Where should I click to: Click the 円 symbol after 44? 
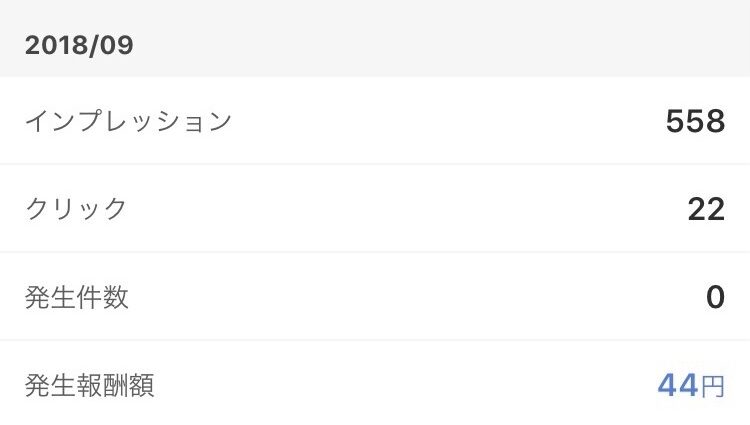click(713, 387)
